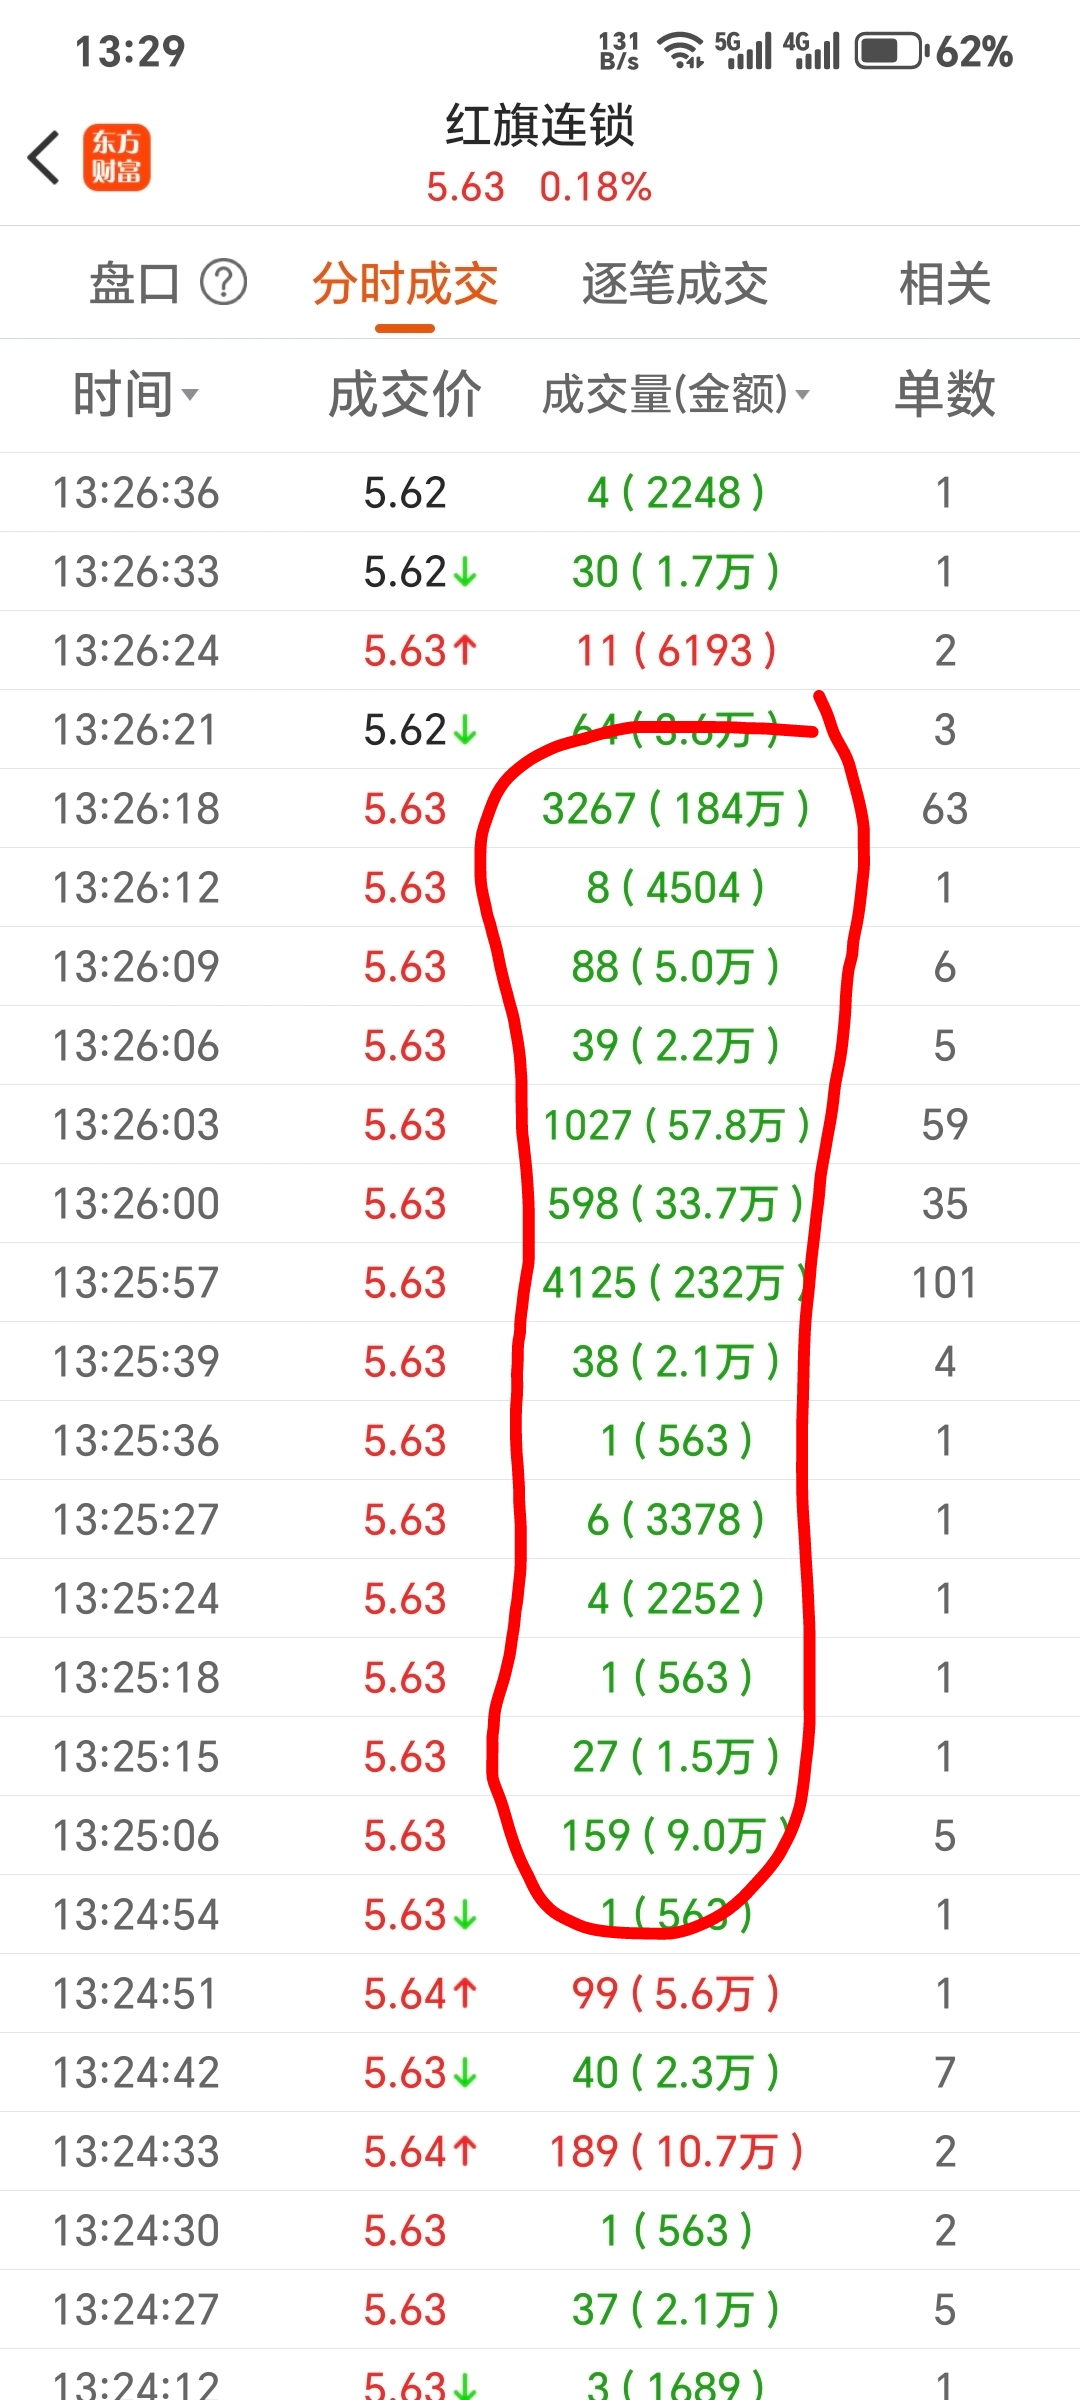Tap the status bar clock 13:29
The width and height of the screenshot is (1080, 2400).
click(131, 51)
